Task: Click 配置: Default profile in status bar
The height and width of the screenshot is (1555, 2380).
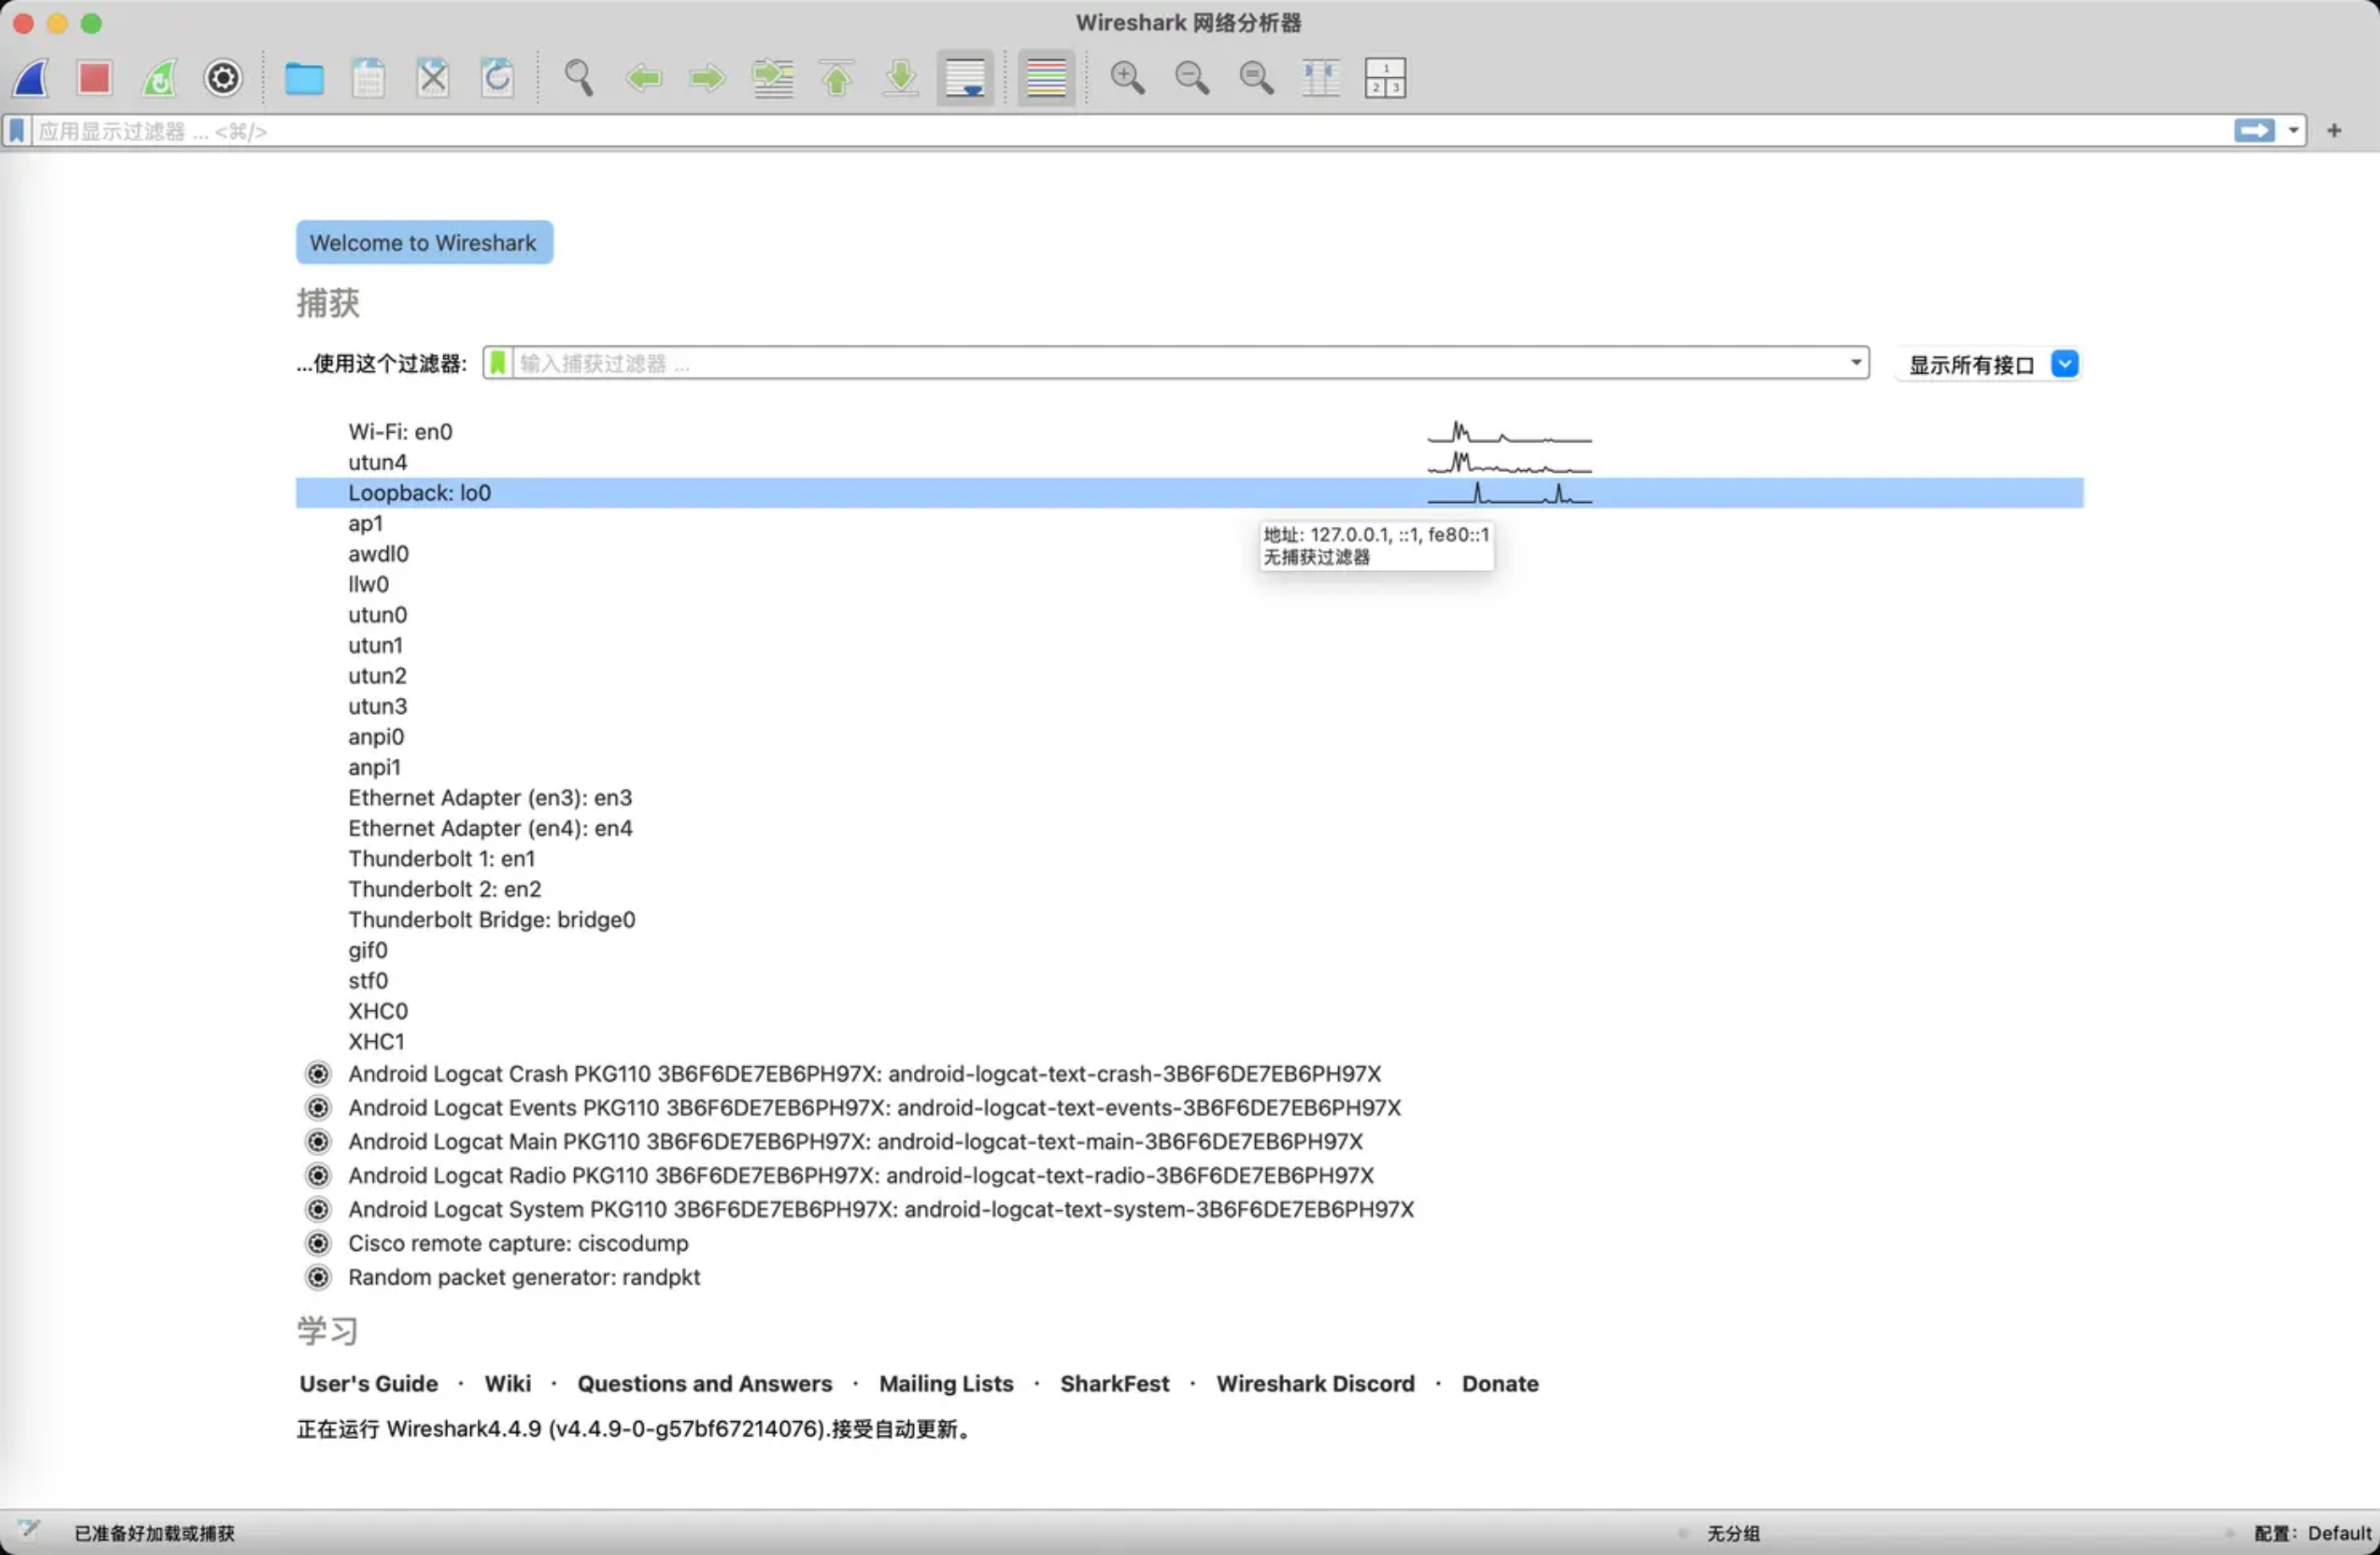Action: (2312, 1534)
